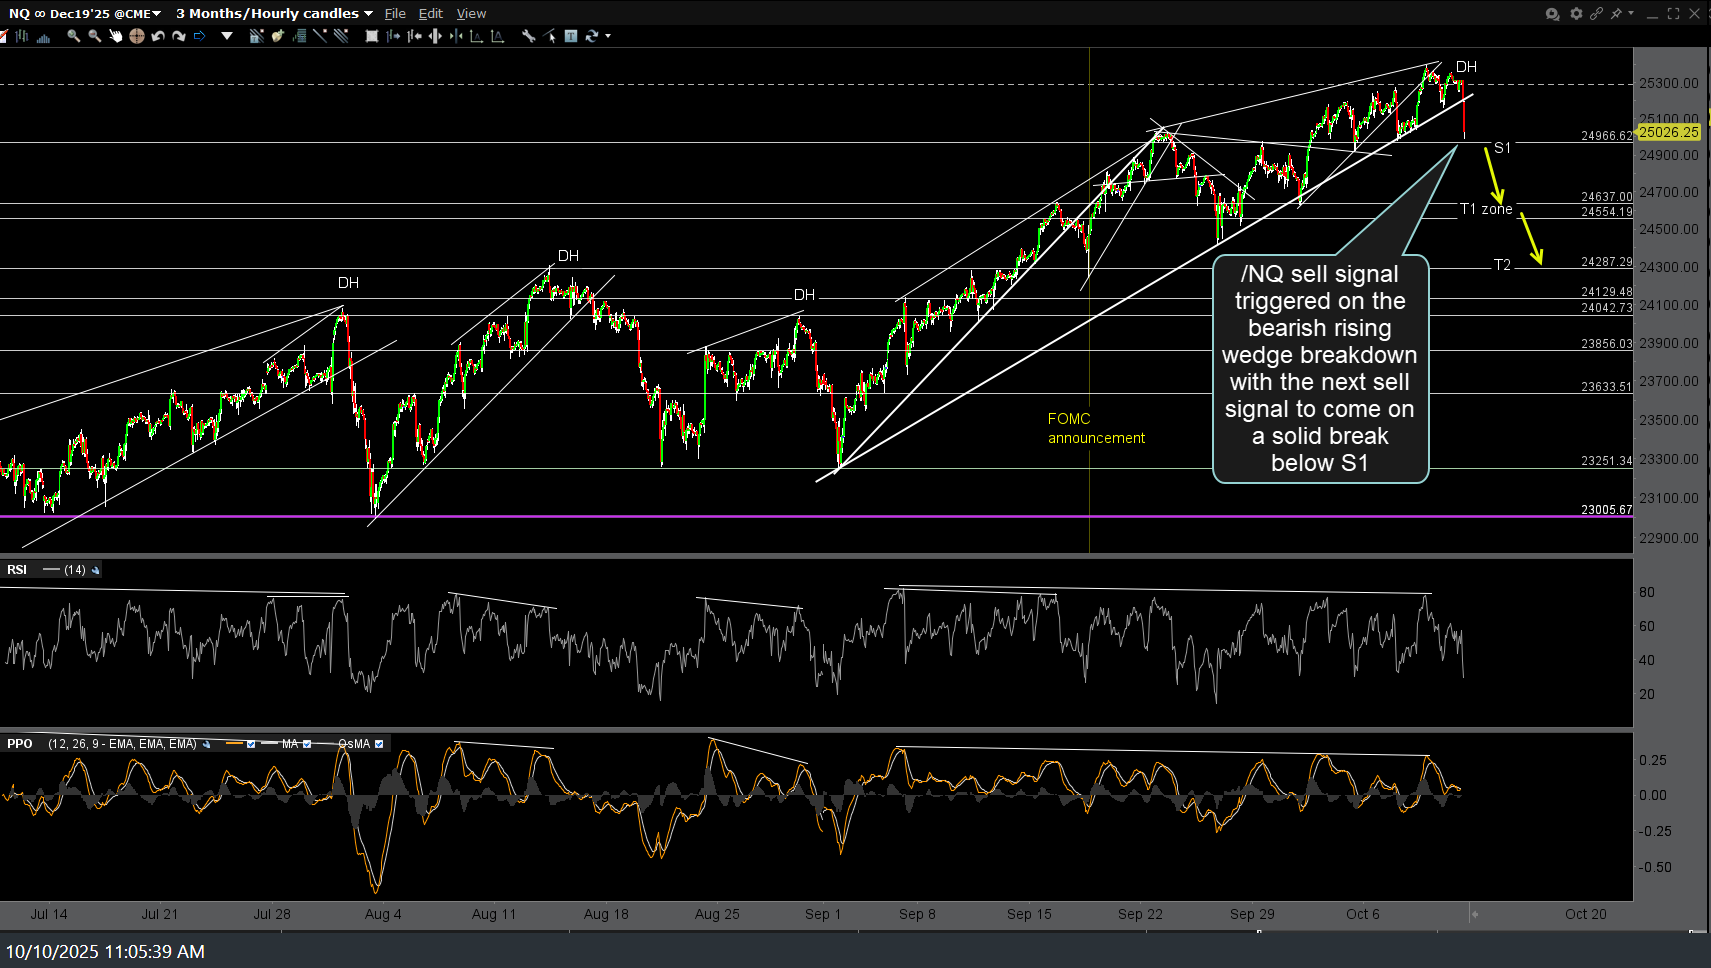Viewport: 1711px width, 968px height.
Task: Expand 3 Months/Hourly candles period dropdown
Action: click(273, 13)
